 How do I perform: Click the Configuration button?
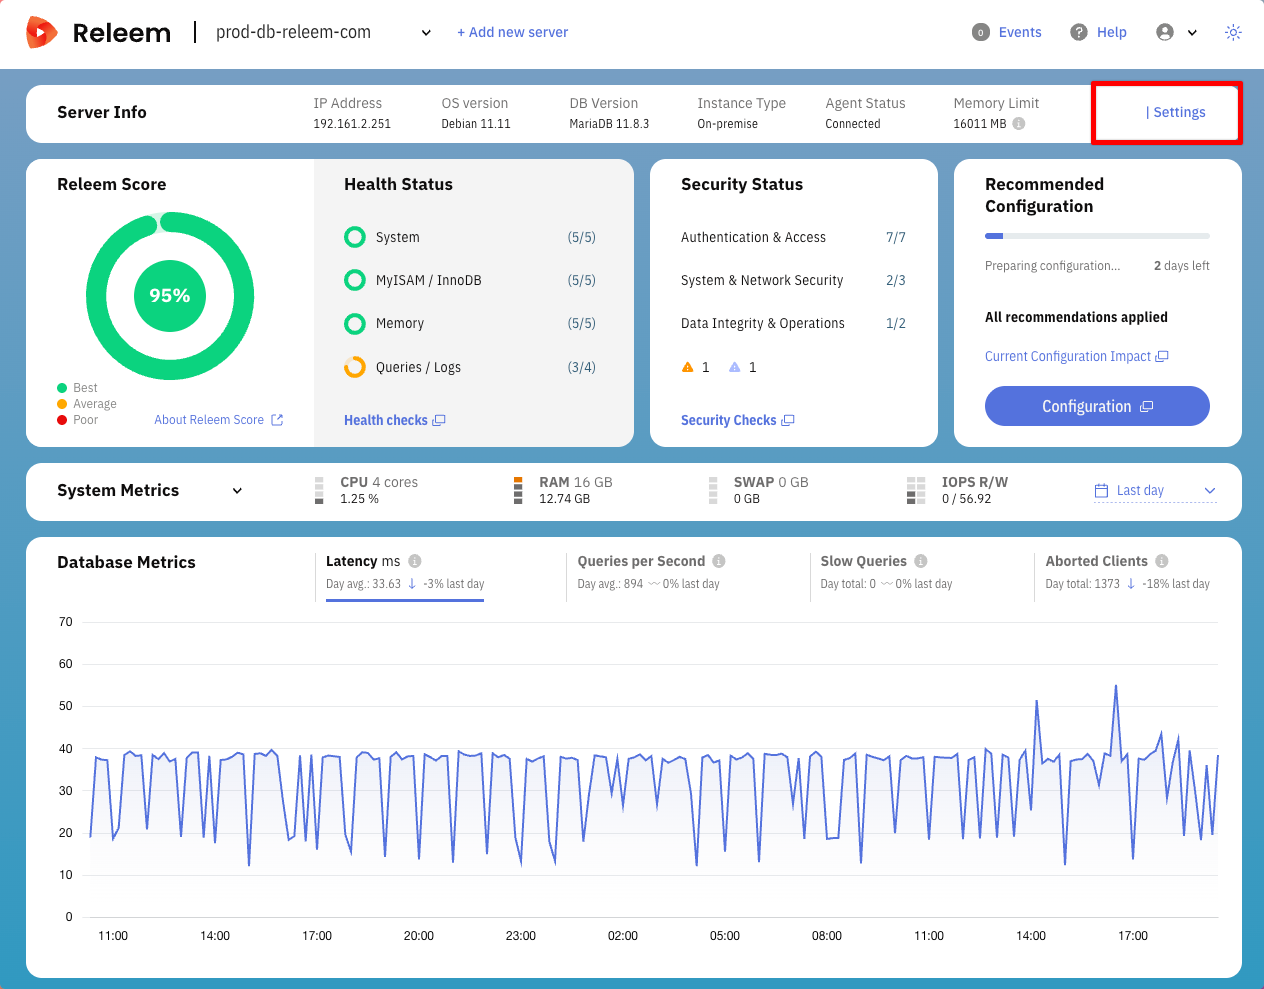(x=1097, y=406)
